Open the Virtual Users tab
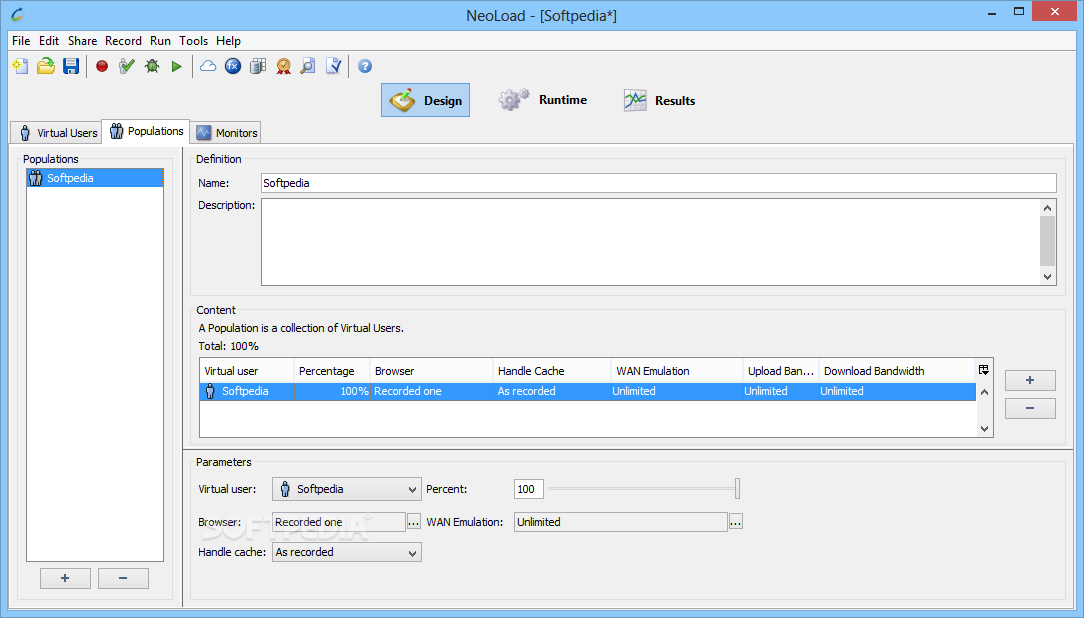The image size is (1084, 618). tap(57, 133)
